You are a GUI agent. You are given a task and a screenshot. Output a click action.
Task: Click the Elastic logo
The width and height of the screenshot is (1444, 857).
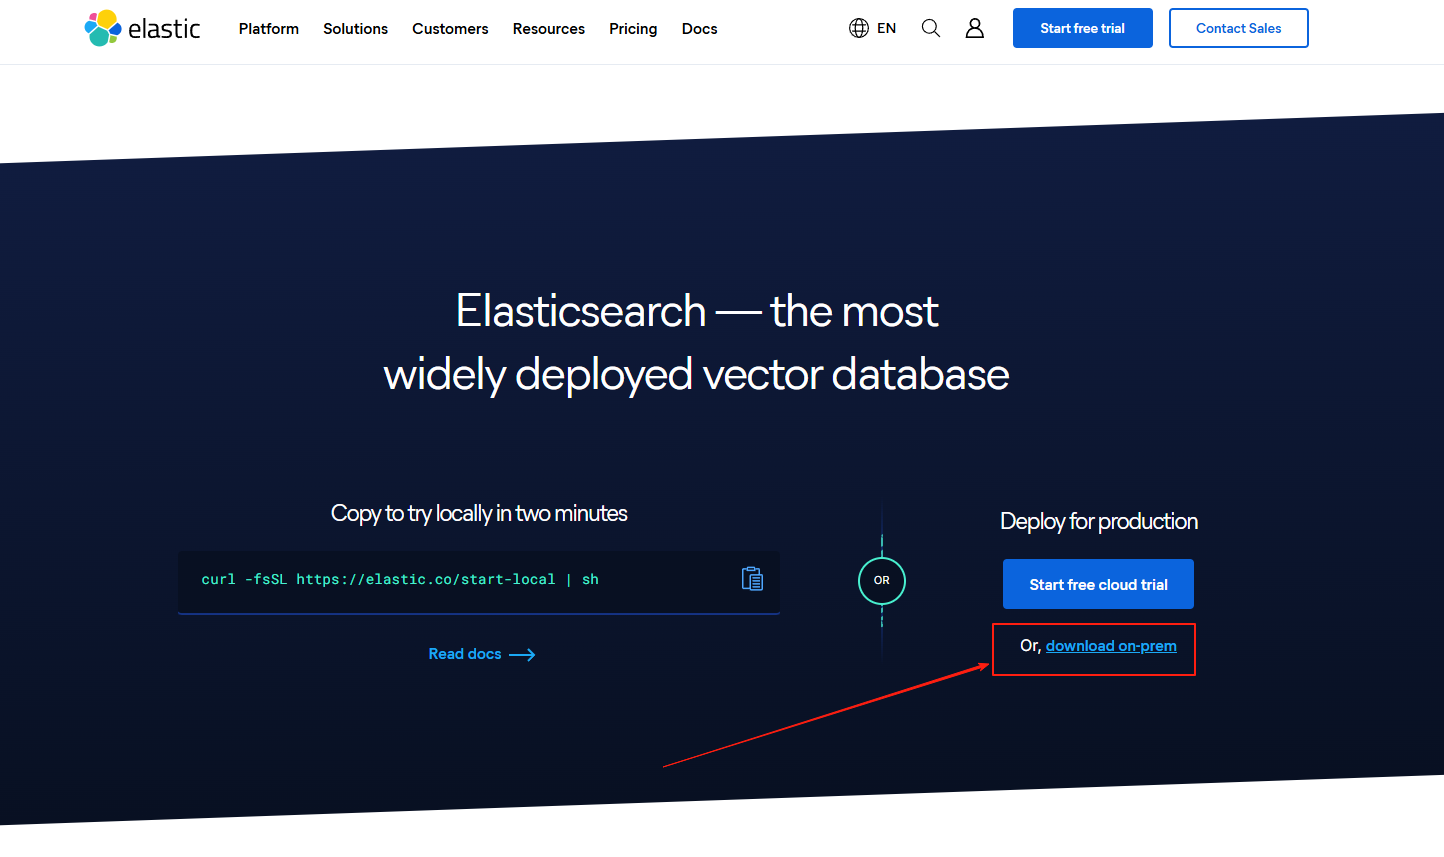(x=142, y=28)
